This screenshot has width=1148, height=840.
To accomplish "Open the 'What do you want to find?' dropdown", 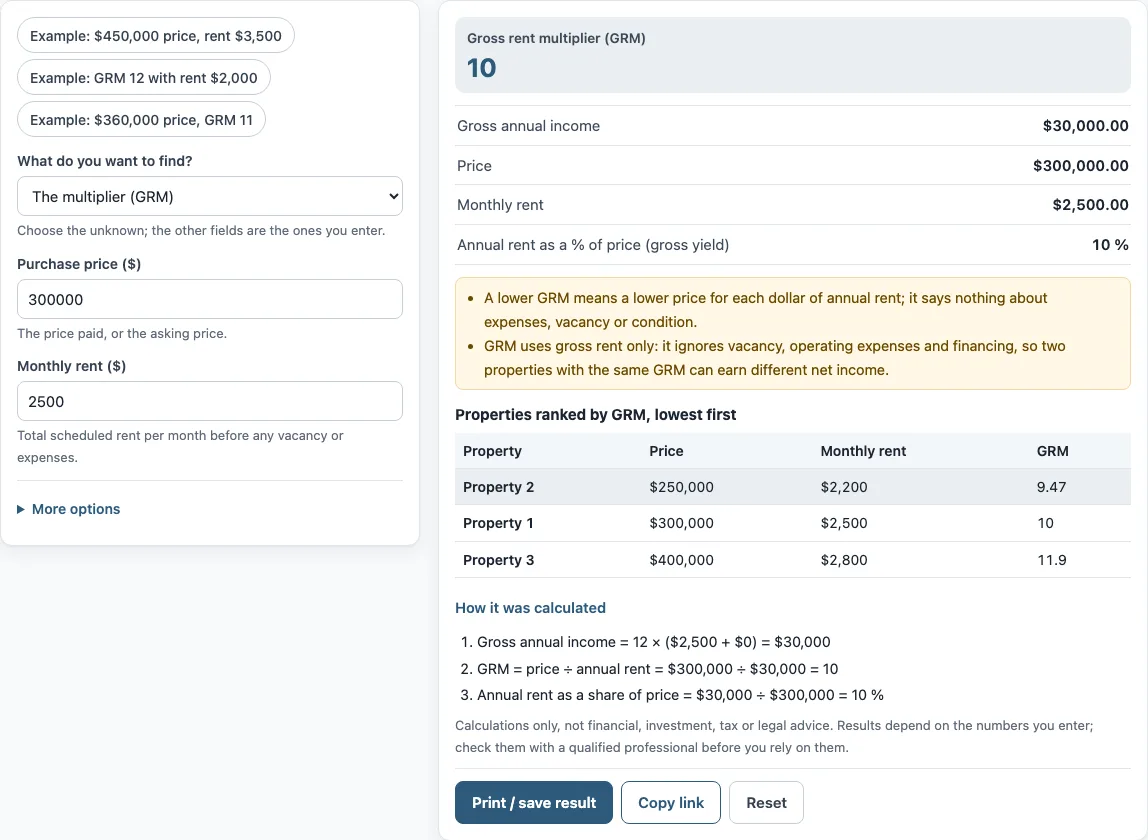I will 209,196.
